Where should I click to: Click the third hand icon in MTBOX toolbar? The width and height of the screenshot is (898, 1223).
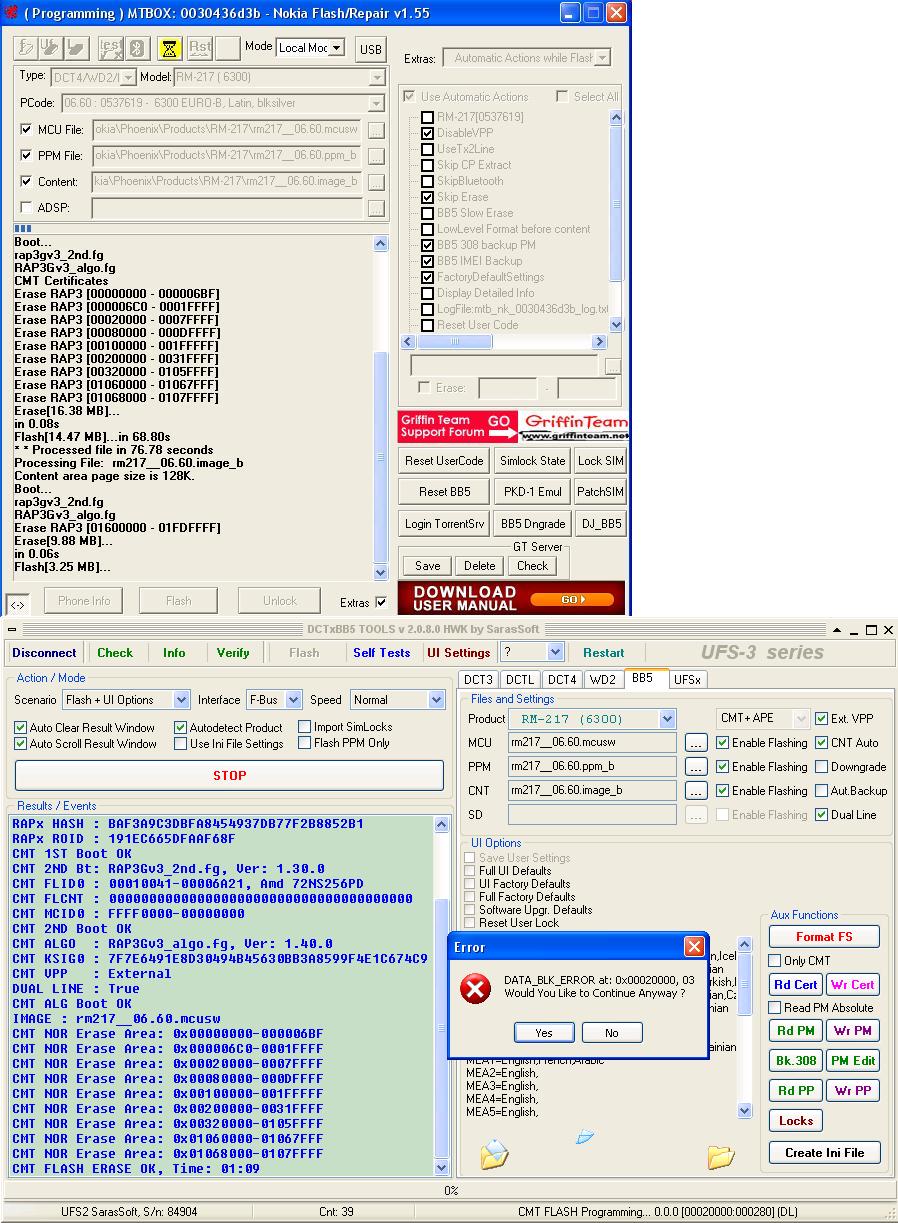pos(77,48)
